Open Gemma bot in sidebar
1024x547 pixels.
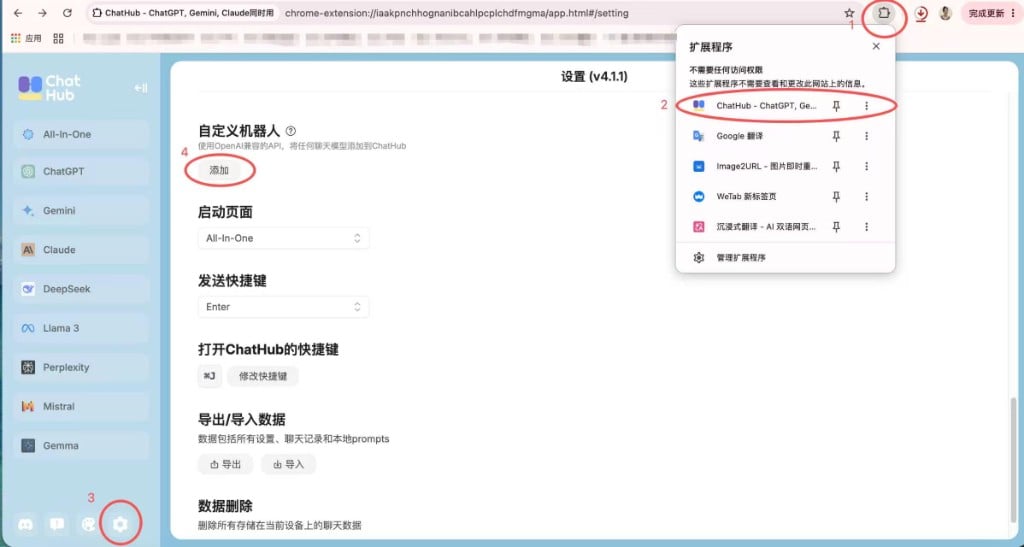point(81,446)
